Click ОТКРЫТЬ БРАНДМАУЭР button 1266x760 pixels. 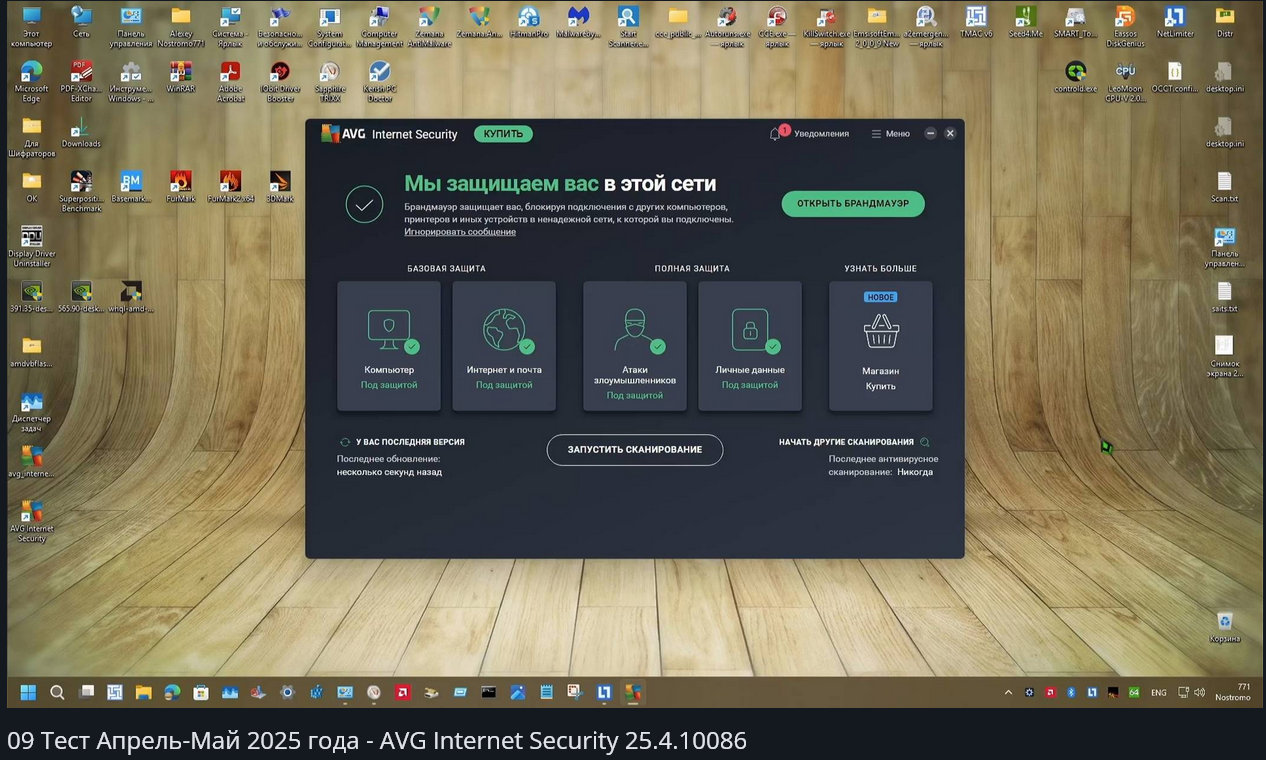tap(853, 204)
